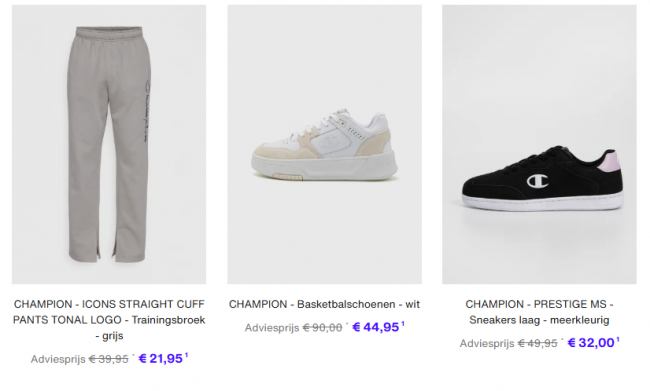The width and height of the screenshot is (650, 391).
Task: Click the footnote marker after € 32,00
Action: (618, 339)
